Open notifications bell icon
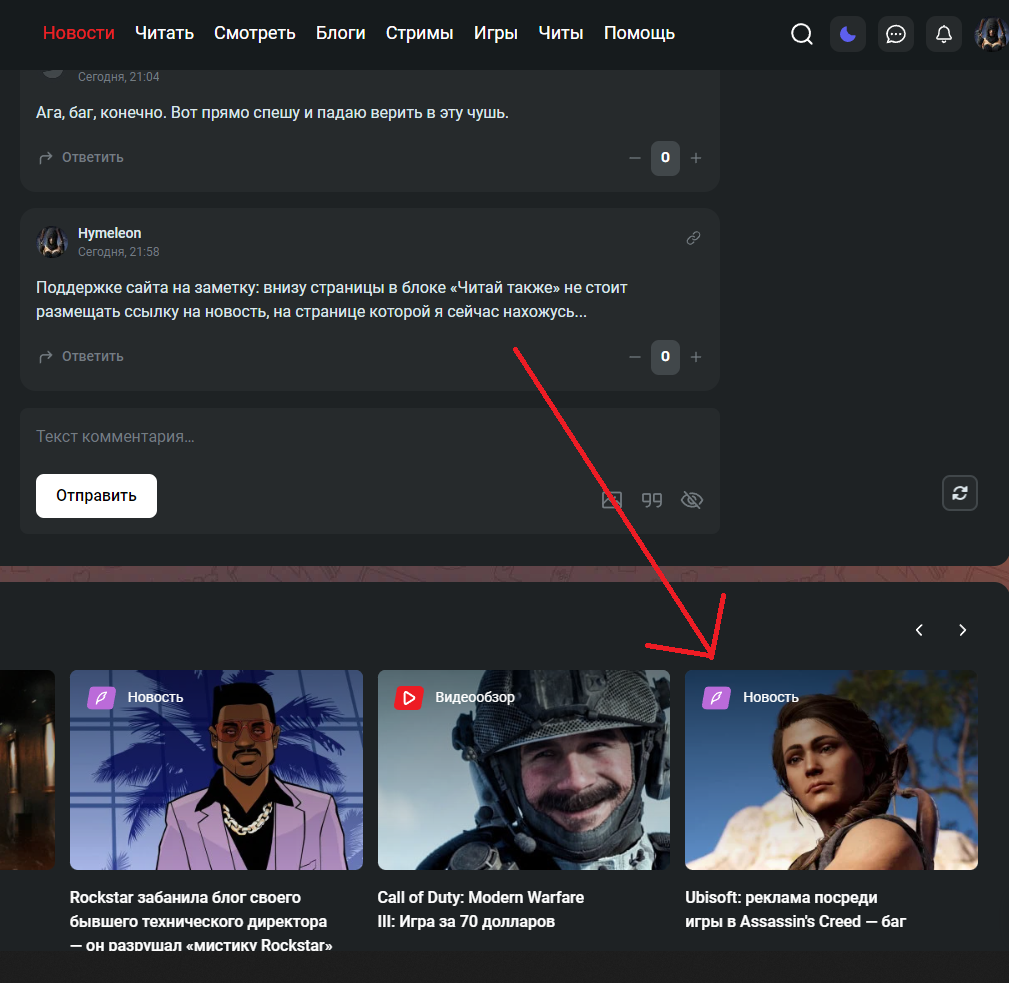The image size is (1009, 983). [943, 33]
